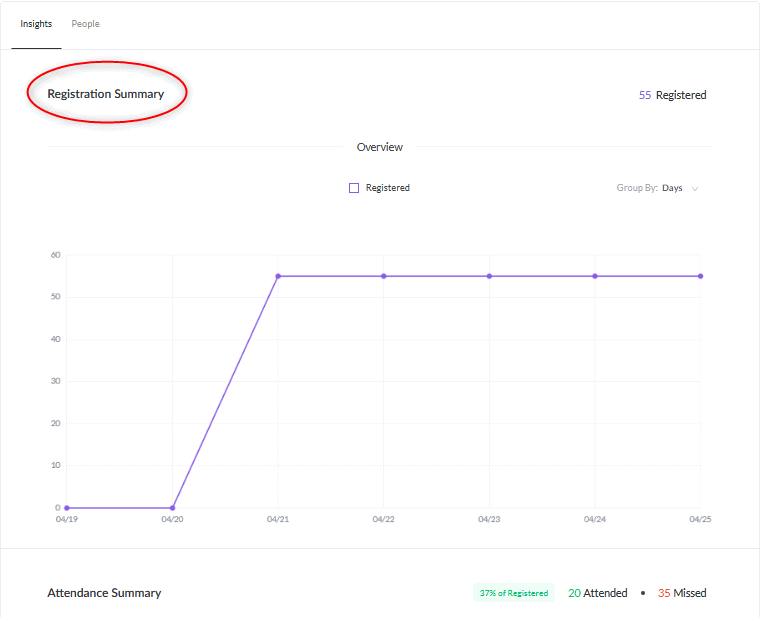760x617 pixels.
Task: Click the 04/23 chart data point
Action: pyautogui.click(x=490, y=276)
